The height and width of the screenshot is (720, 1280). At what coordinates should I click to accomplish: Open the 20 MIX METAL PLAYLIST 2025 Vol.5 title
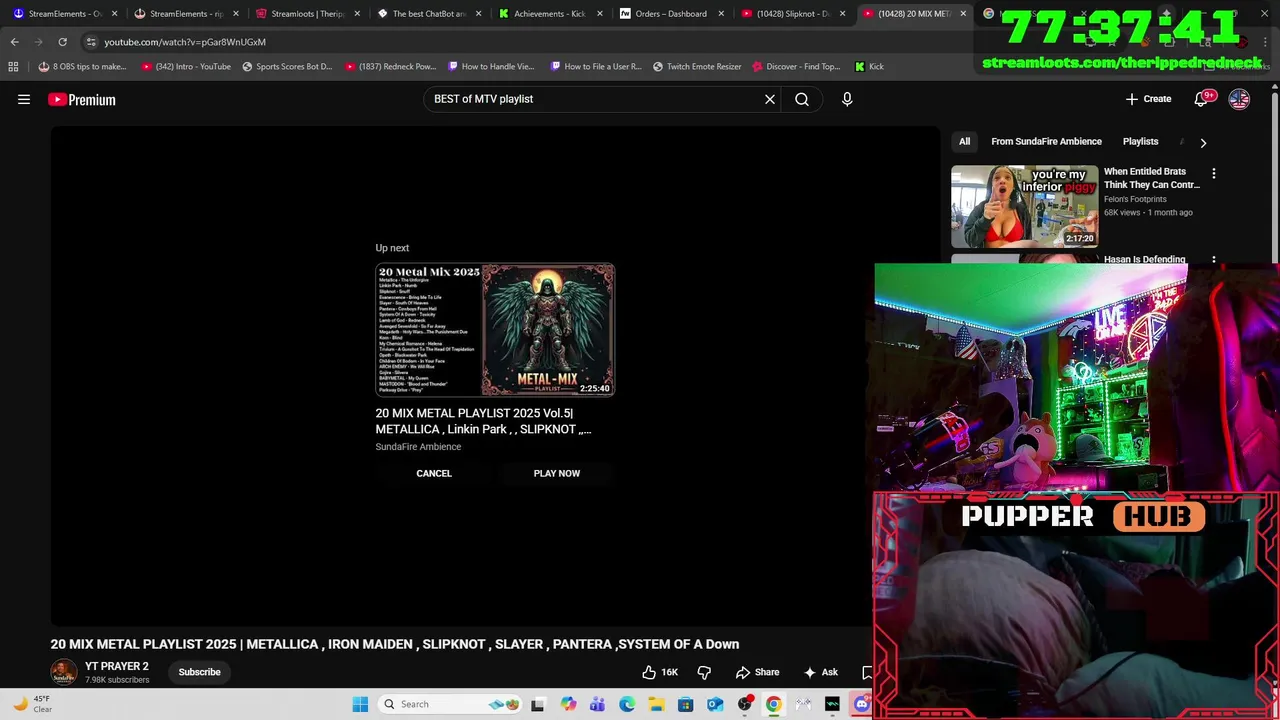click(484, 421)
